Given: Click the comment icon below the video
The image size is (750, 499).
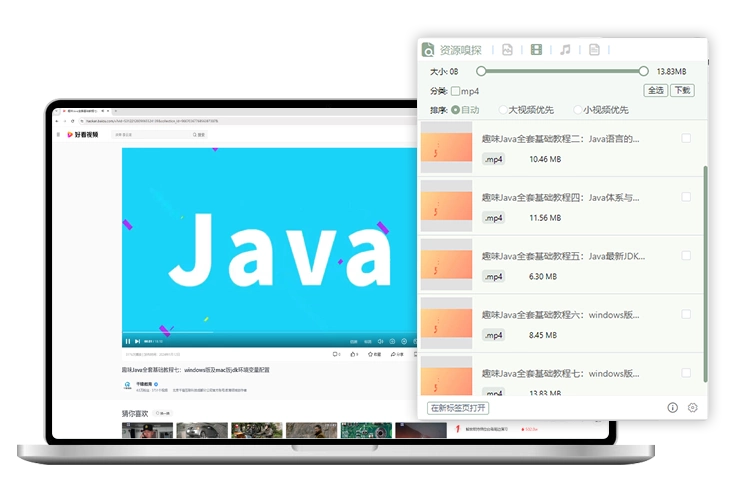Looking at the screenshot, I should coord(336,354).
